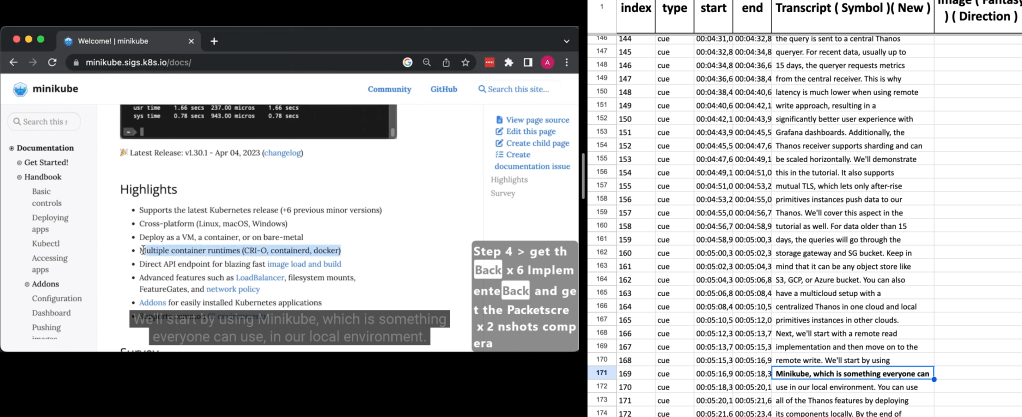Select the 'Welcome! | minikube' tab
1022x417 pixels.
coord(128,41)
